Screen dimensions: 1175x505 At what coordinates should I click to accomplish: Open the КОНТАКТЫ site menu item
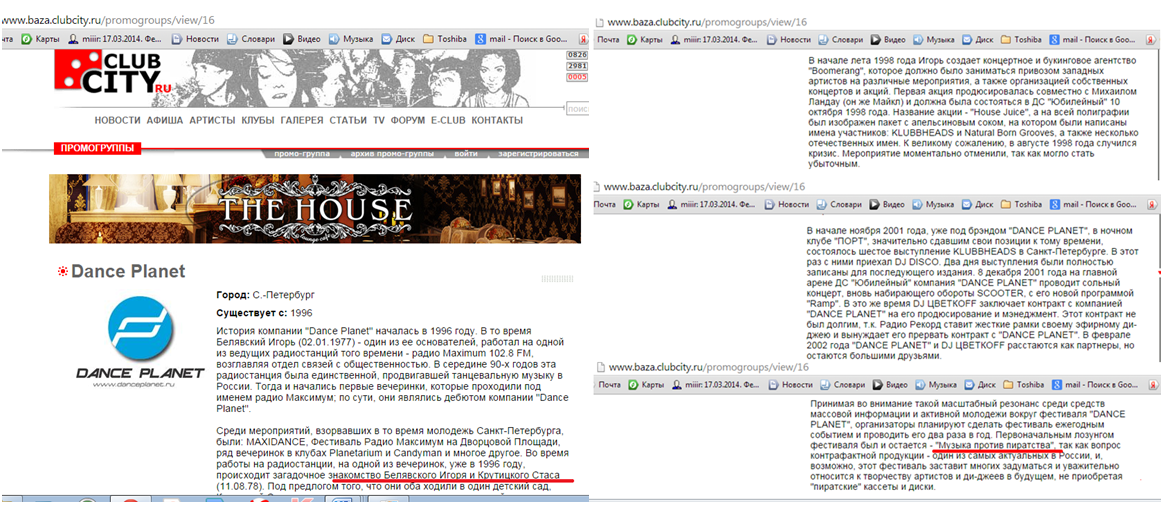pyautogui.click(x=498, y=120)
